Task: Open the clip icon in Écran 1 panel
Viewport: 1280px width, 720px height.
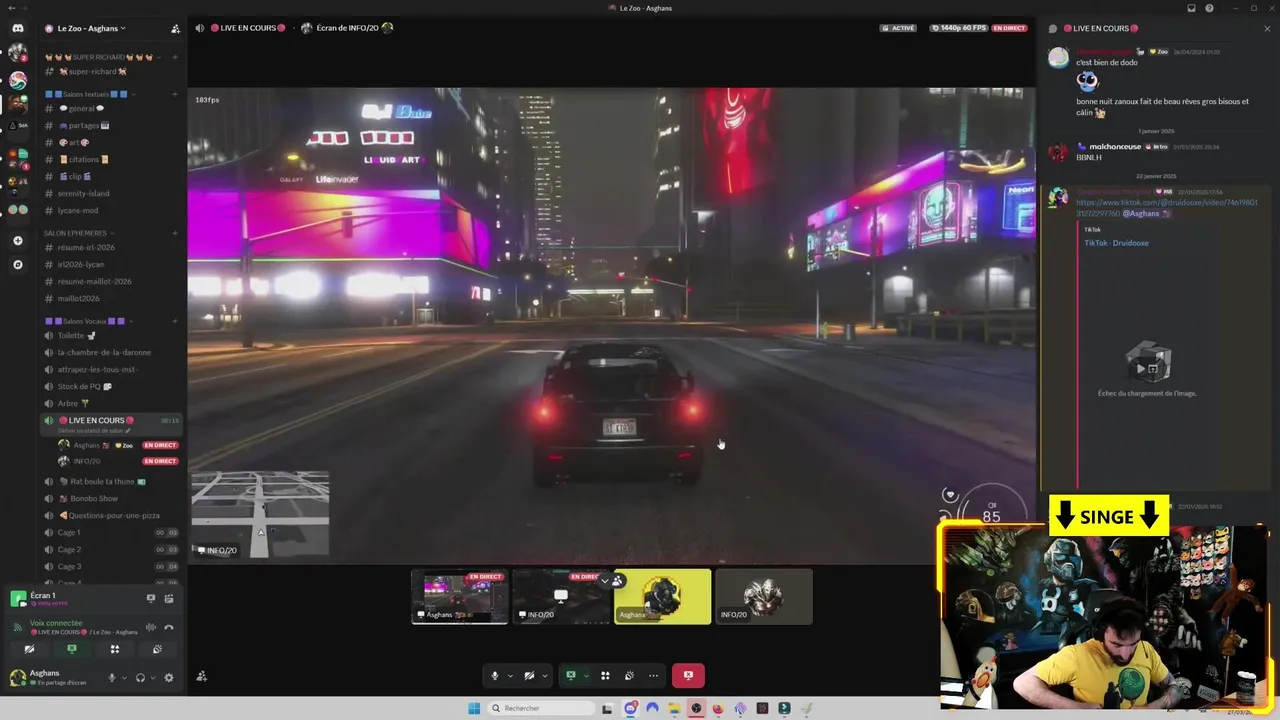Action: click(x=169, y=598)
